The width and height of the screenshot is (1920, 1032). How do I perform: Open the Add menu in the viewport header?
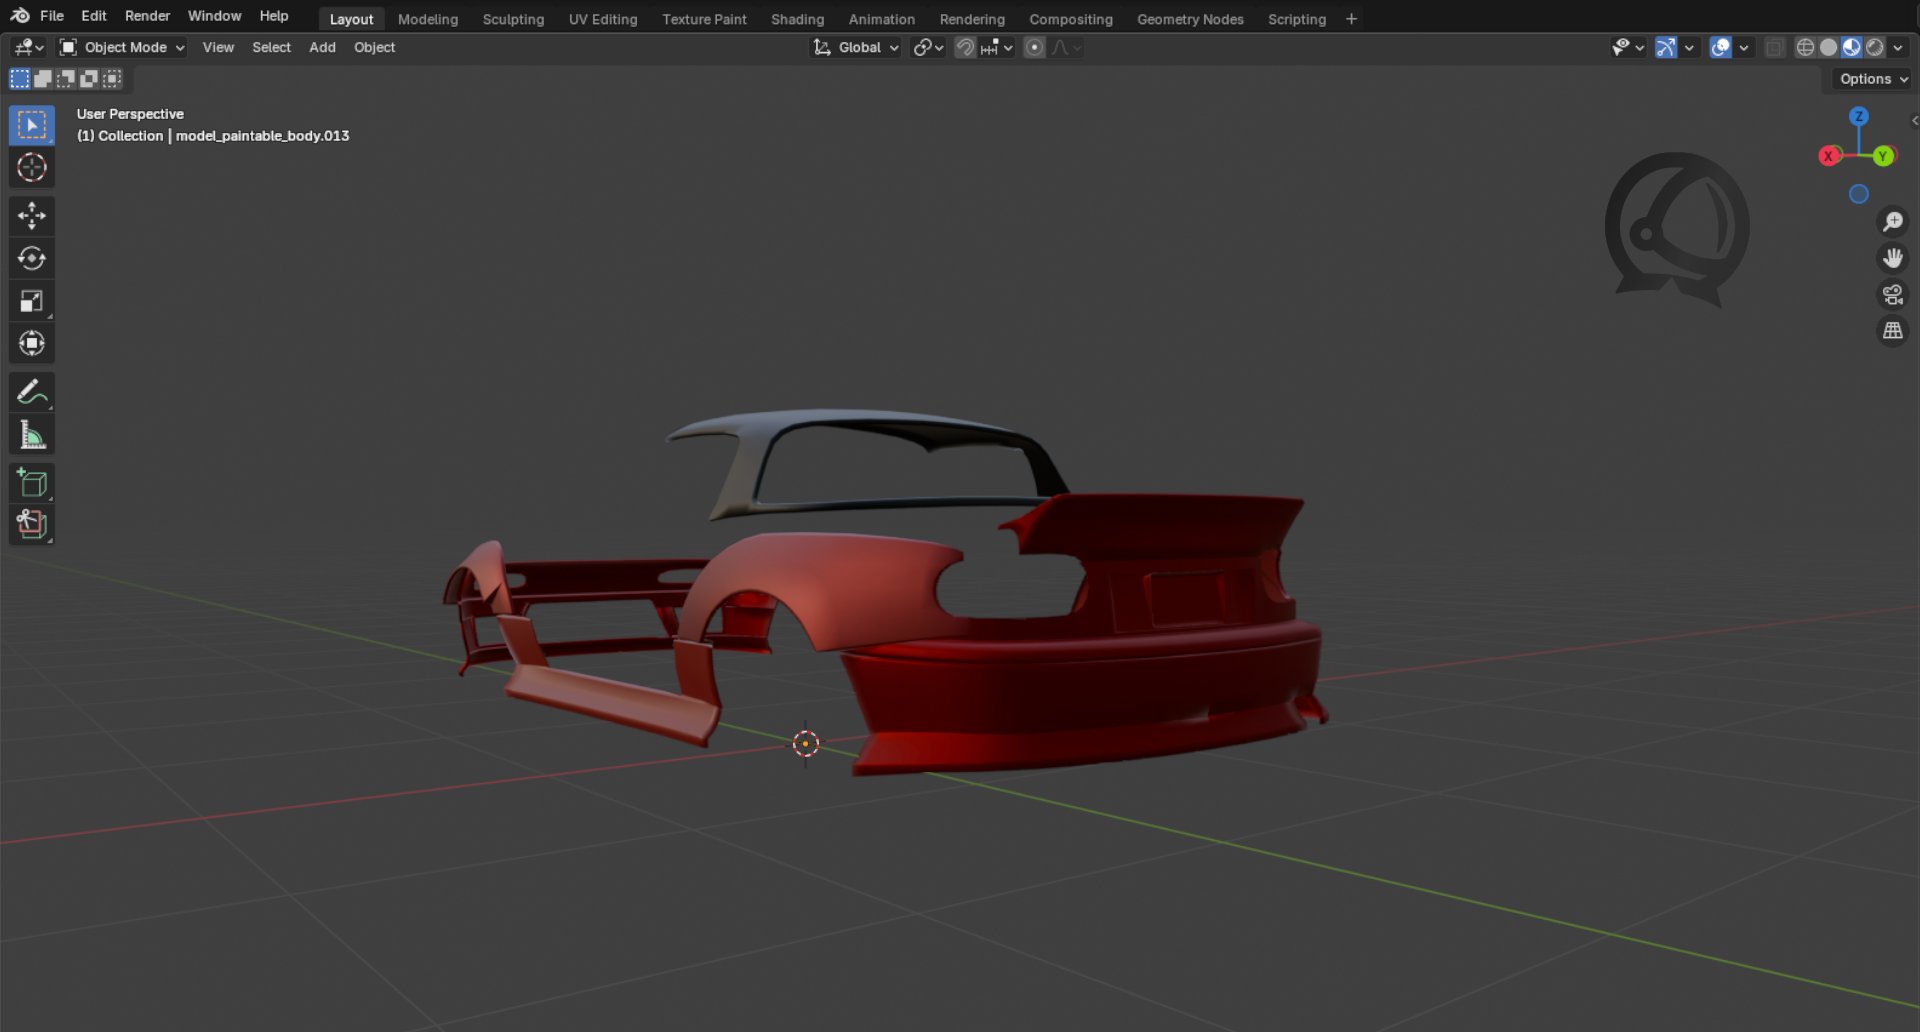(x=321, y=47)
